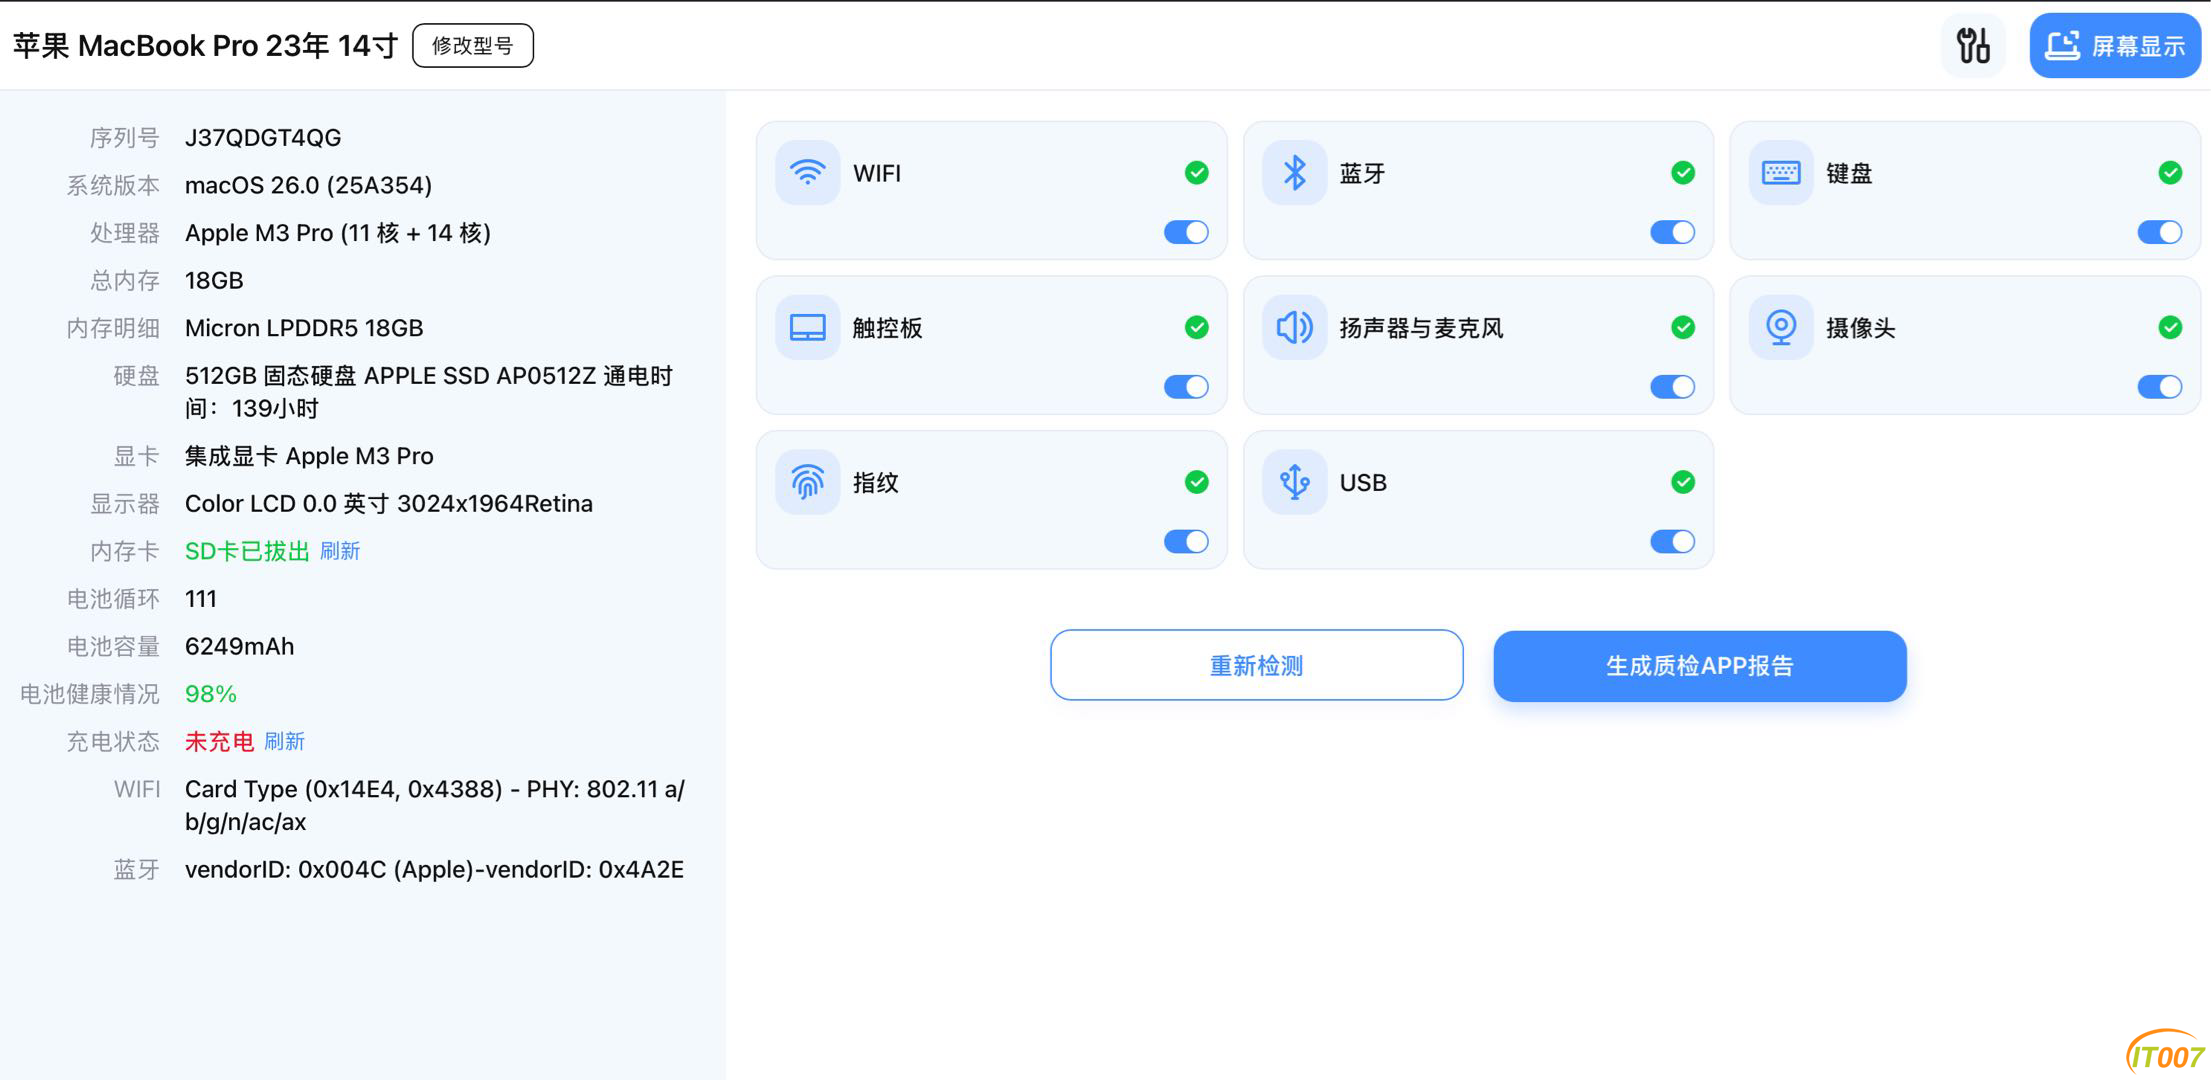The width and height of the screenshot is (2211, 1080).
Task: Click the trackpad 触控板 card icon
Action: (x=807, y=328)
